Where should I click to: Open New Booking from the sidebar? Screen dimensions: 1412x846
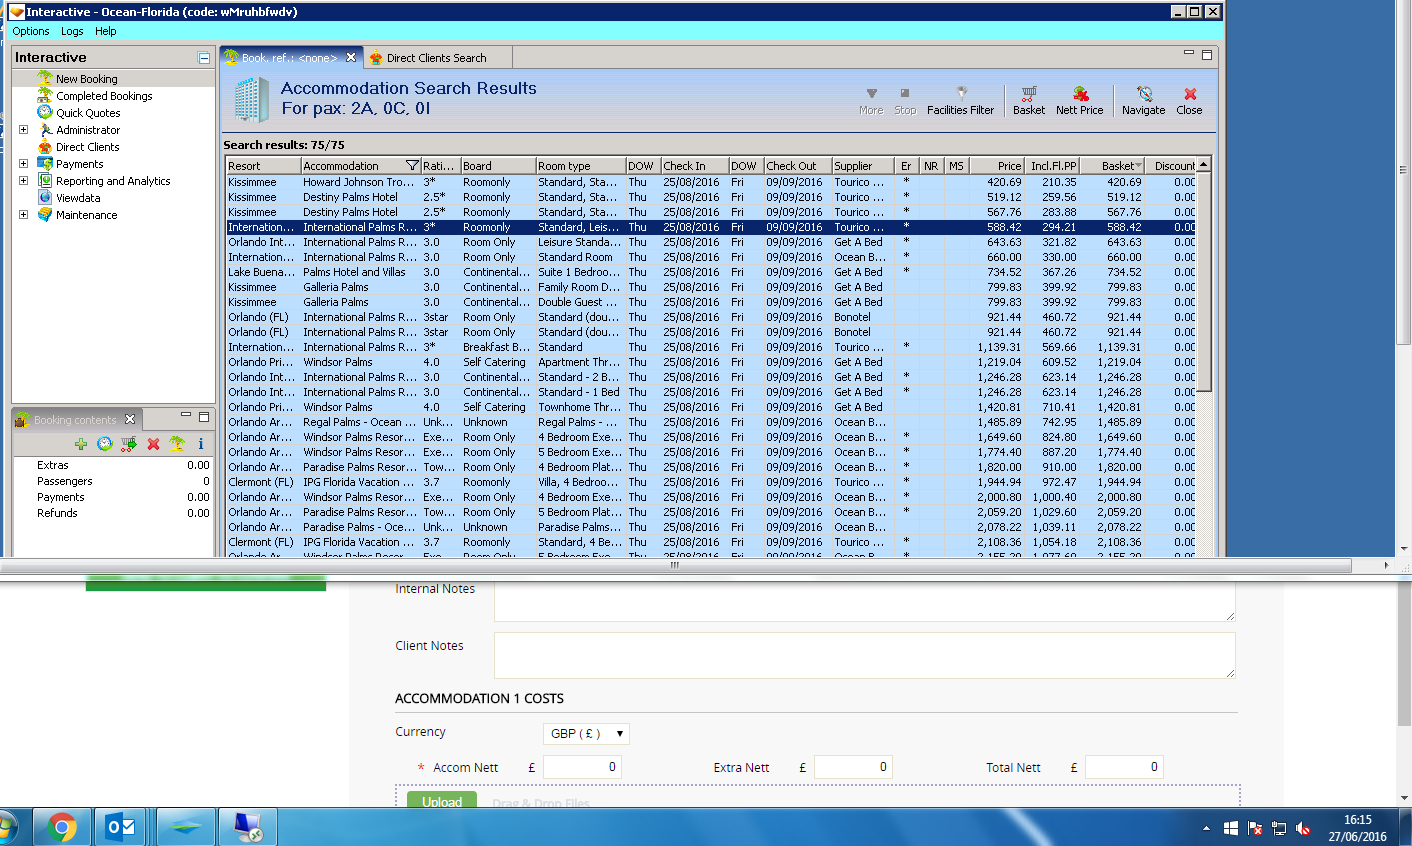tap(86, 79)
